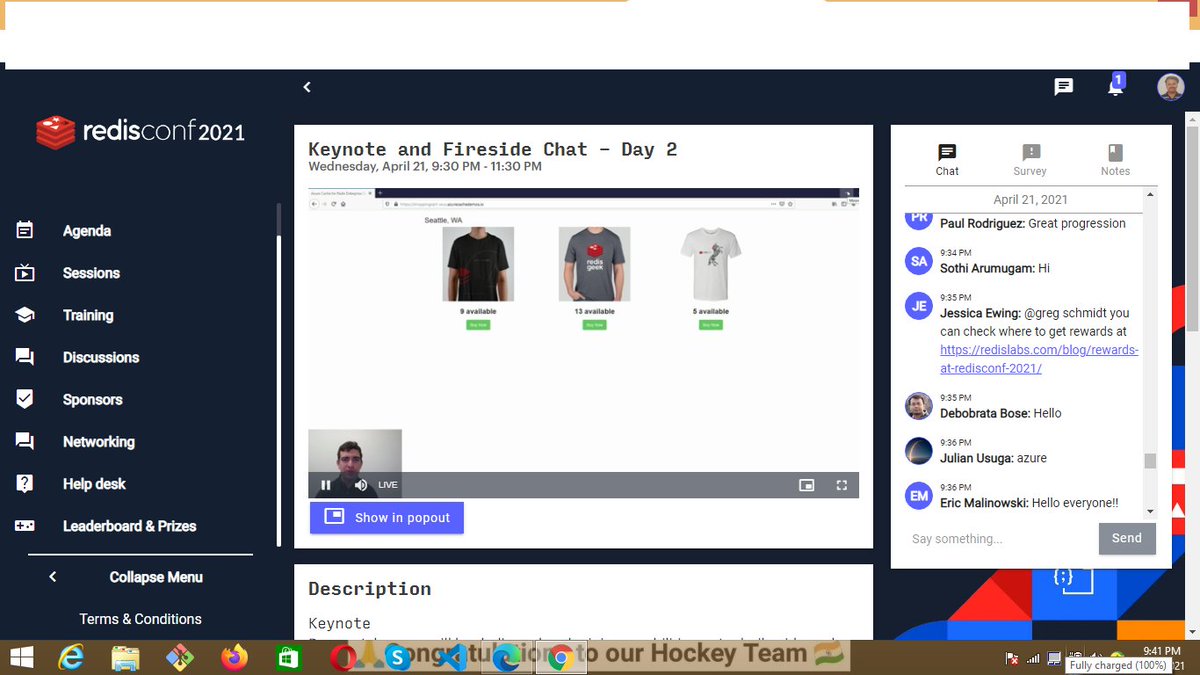
Task: Click the white t-shirt Buy Now
Action: point(711,325)
